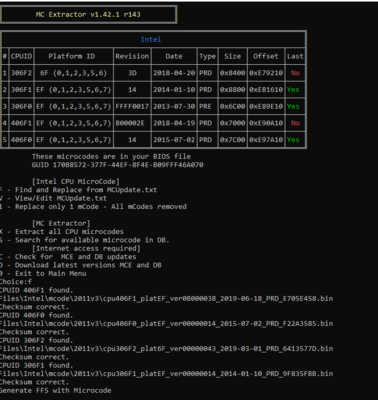Click the Revision column header
Screen dimensions: 378x400
coord(132,56)
